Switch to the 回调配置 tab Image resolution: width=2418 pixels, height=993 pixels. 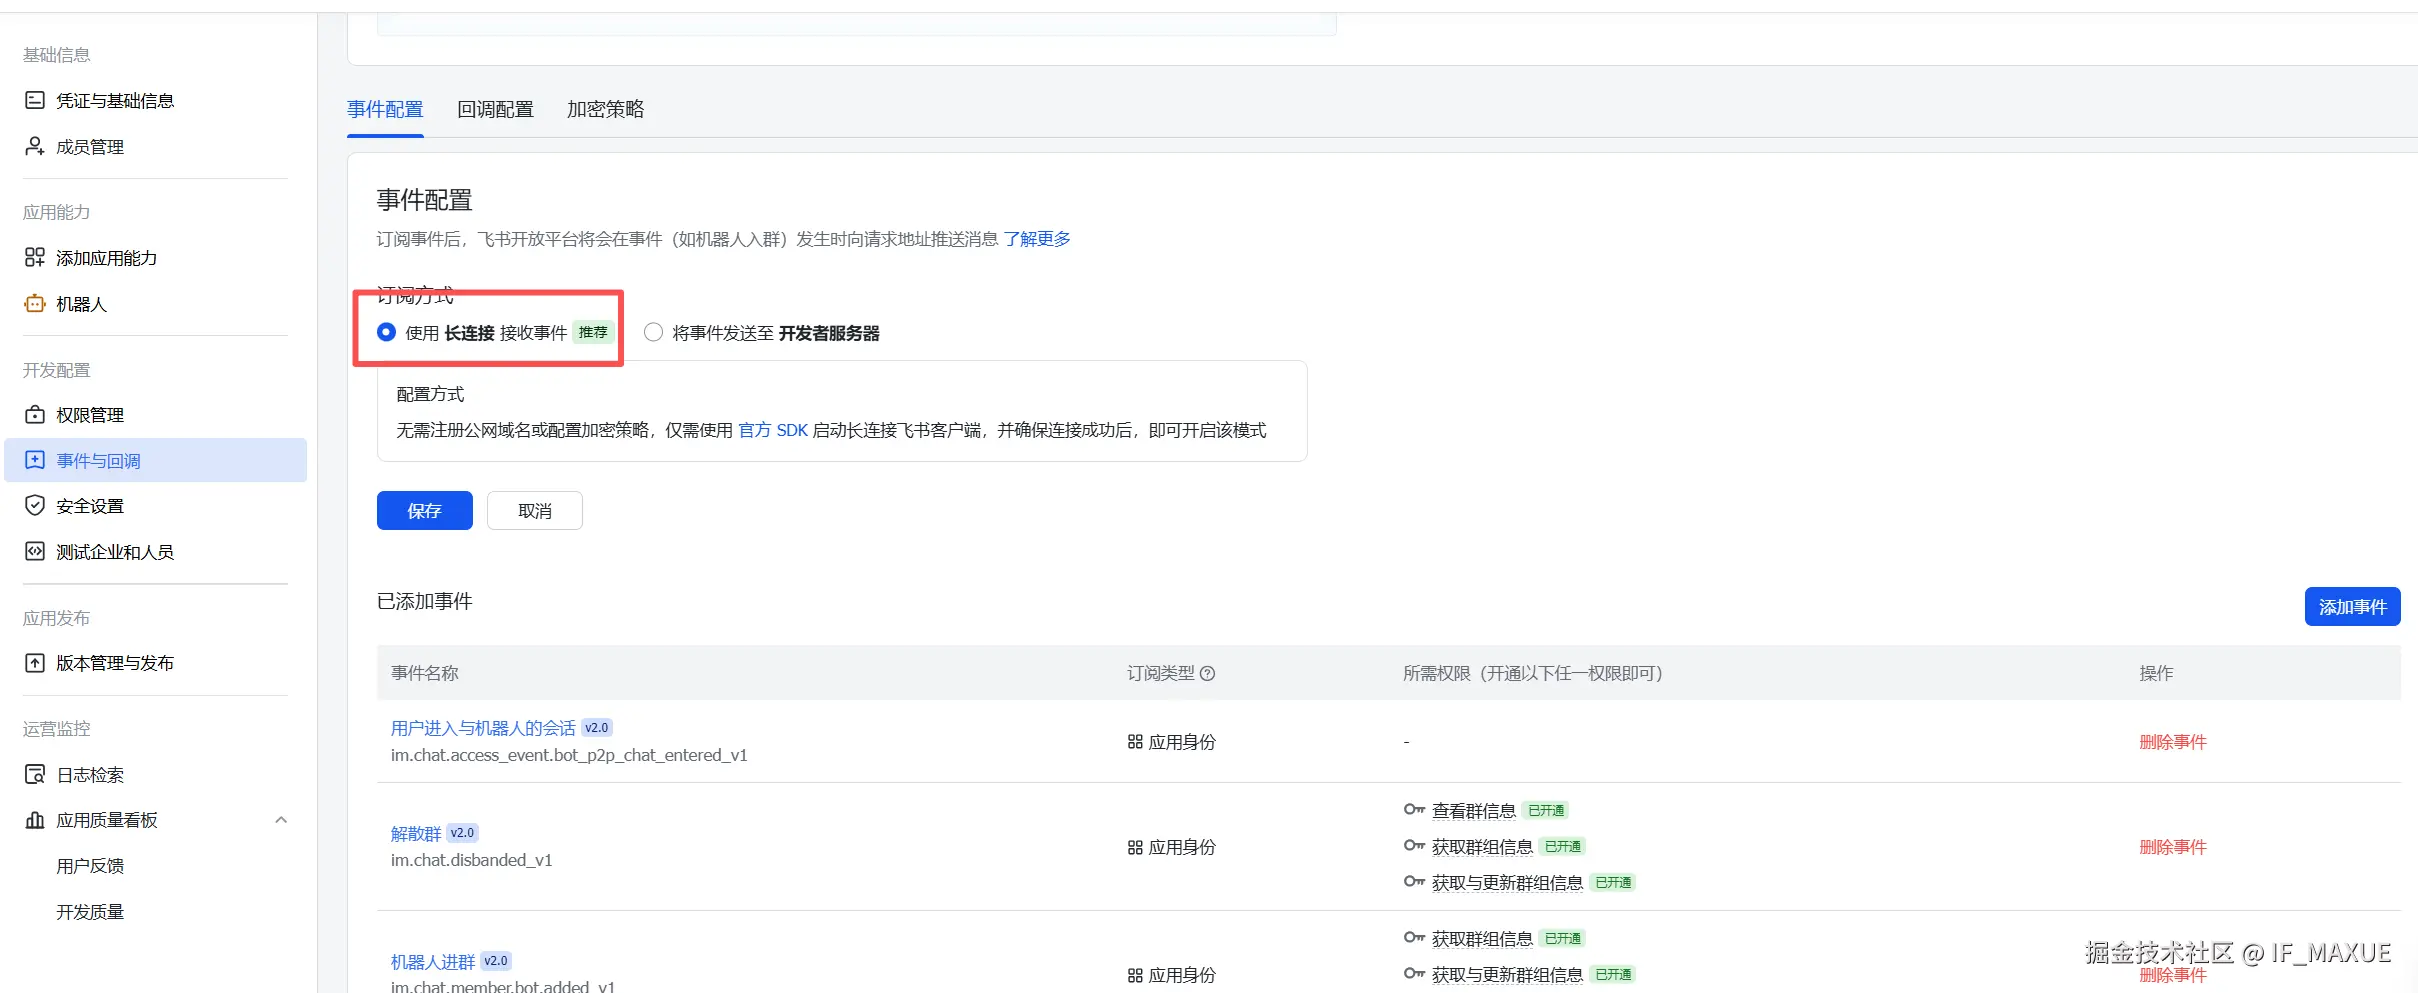click(x=495, y=109)
